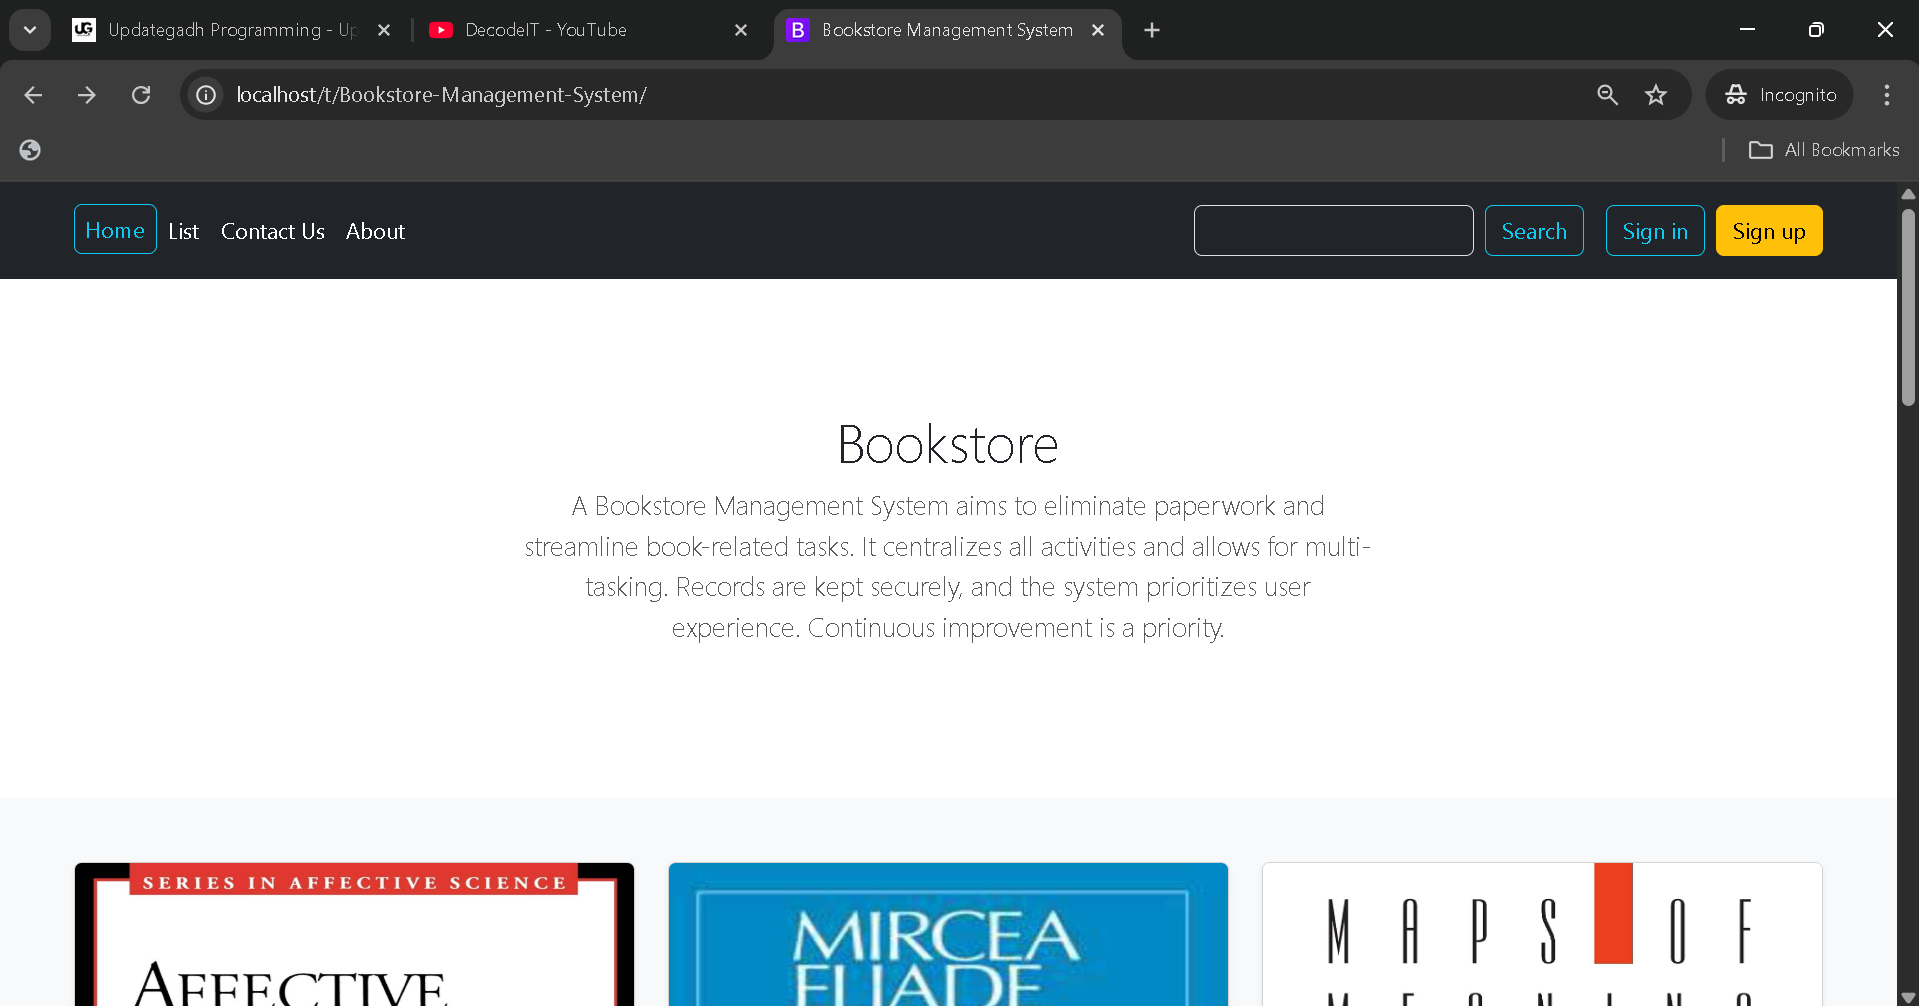Click the globe icon in bookmarks bar
Viewport: 1919px width, 1006px height.
(x=30, y=150)
